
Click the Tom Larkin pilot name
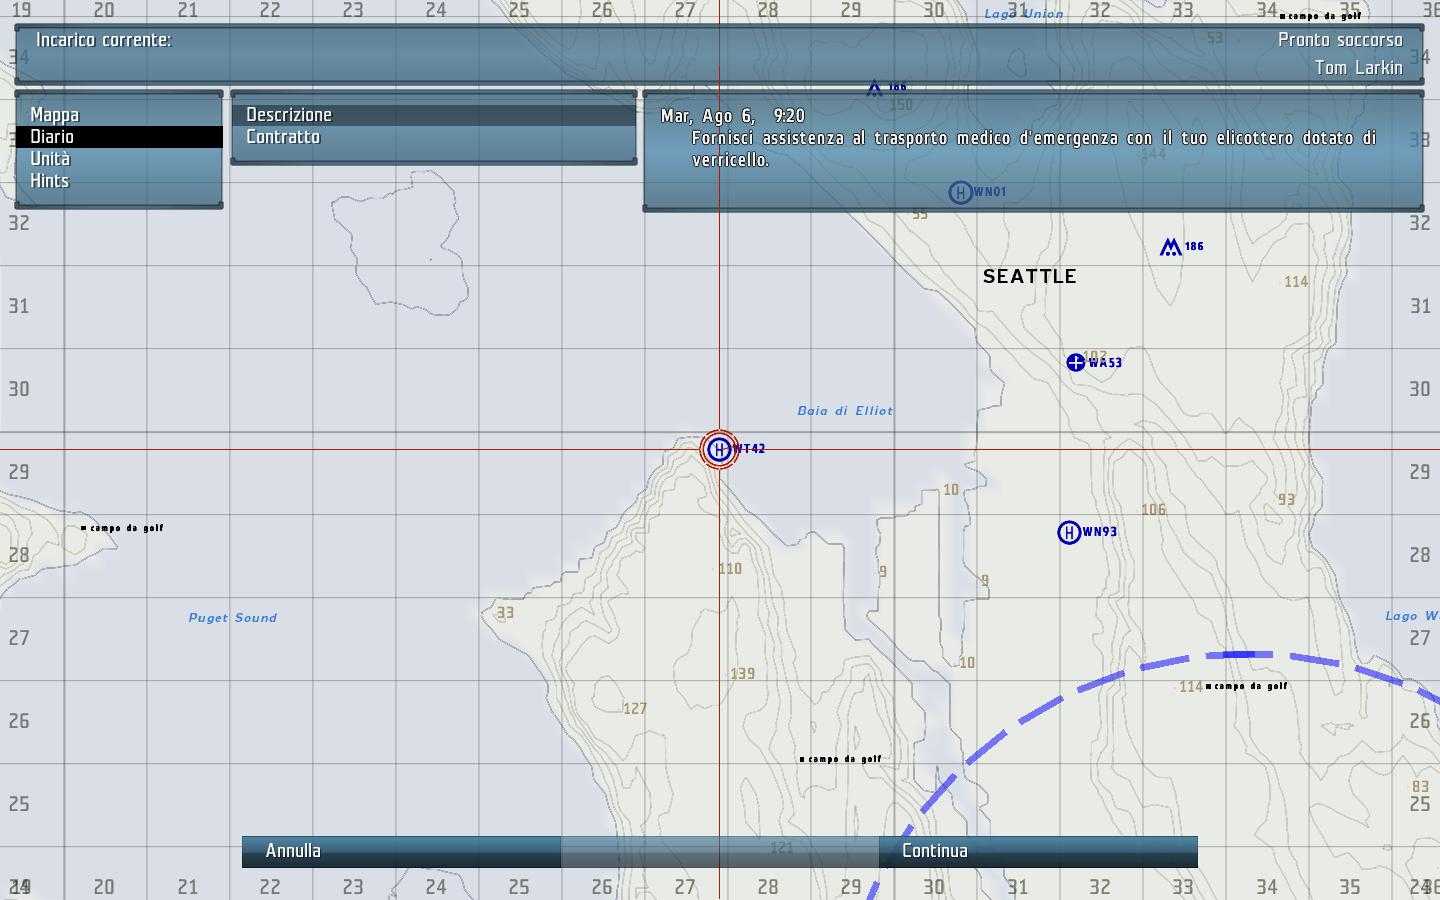pos(1358,68)
